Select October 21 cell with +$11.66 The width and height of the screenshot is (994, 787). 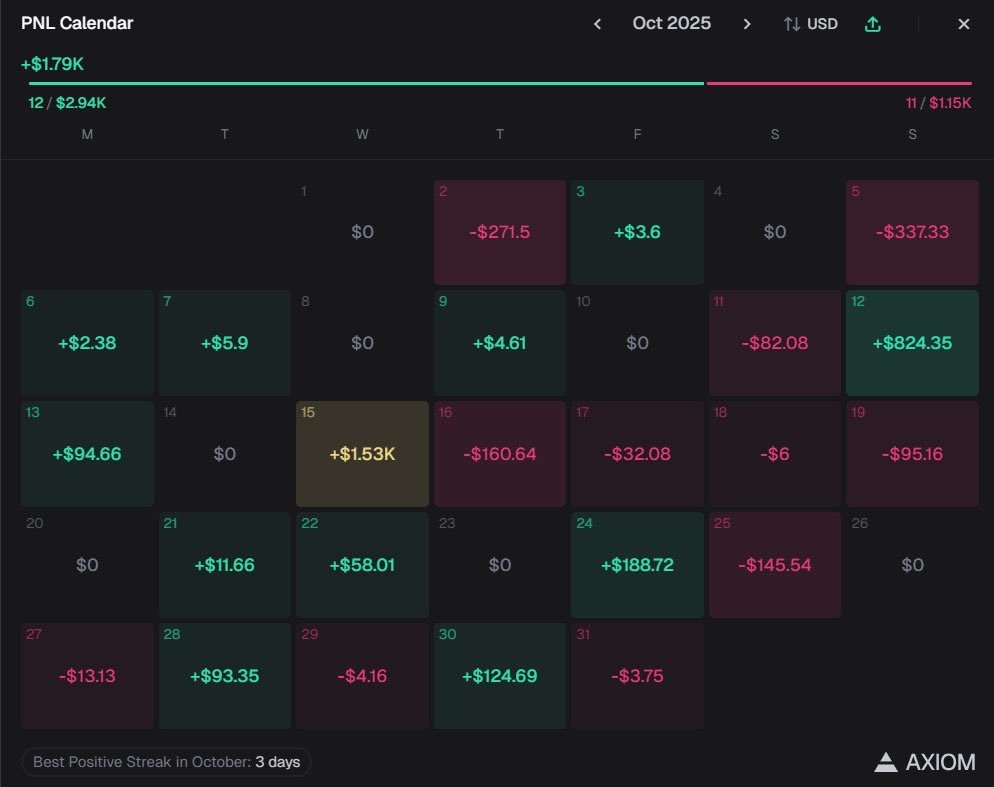[225, 565]
